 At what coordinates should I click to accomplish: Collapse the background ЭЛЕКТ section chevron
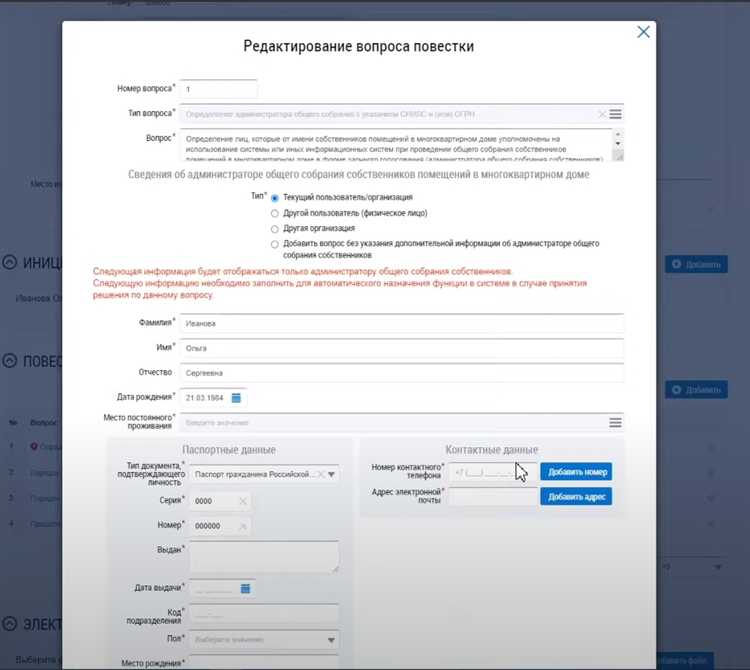[x=10, y=624]
